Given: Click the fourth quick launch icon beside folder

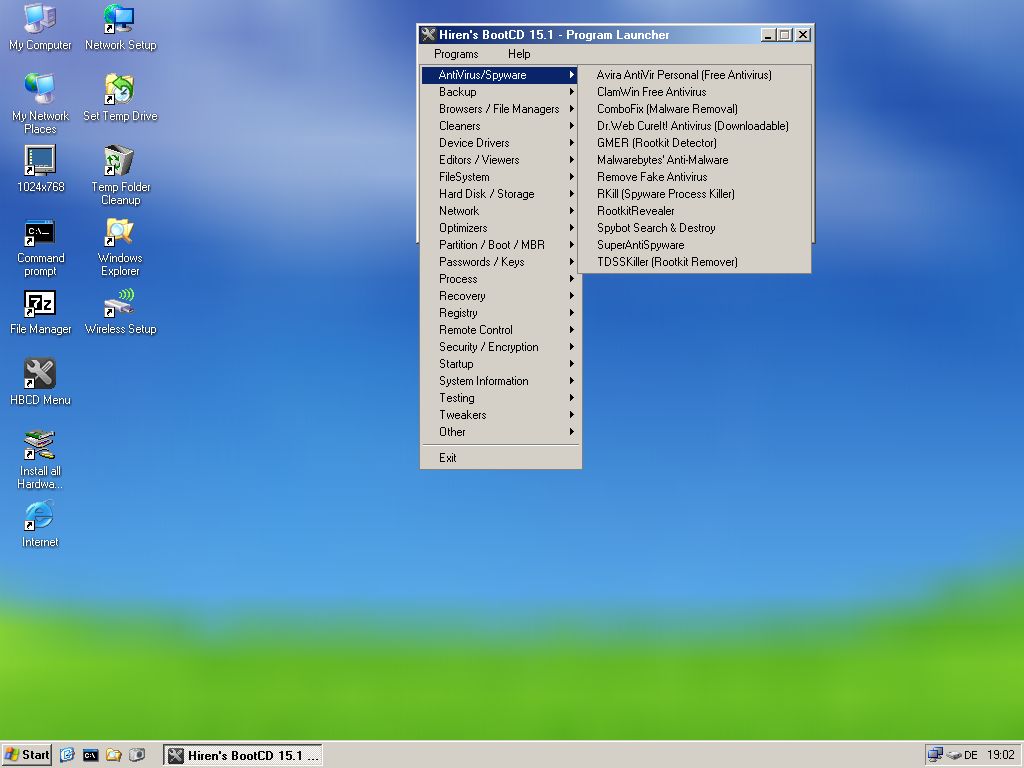Looking at the screenshot, I should coord(136,755).
